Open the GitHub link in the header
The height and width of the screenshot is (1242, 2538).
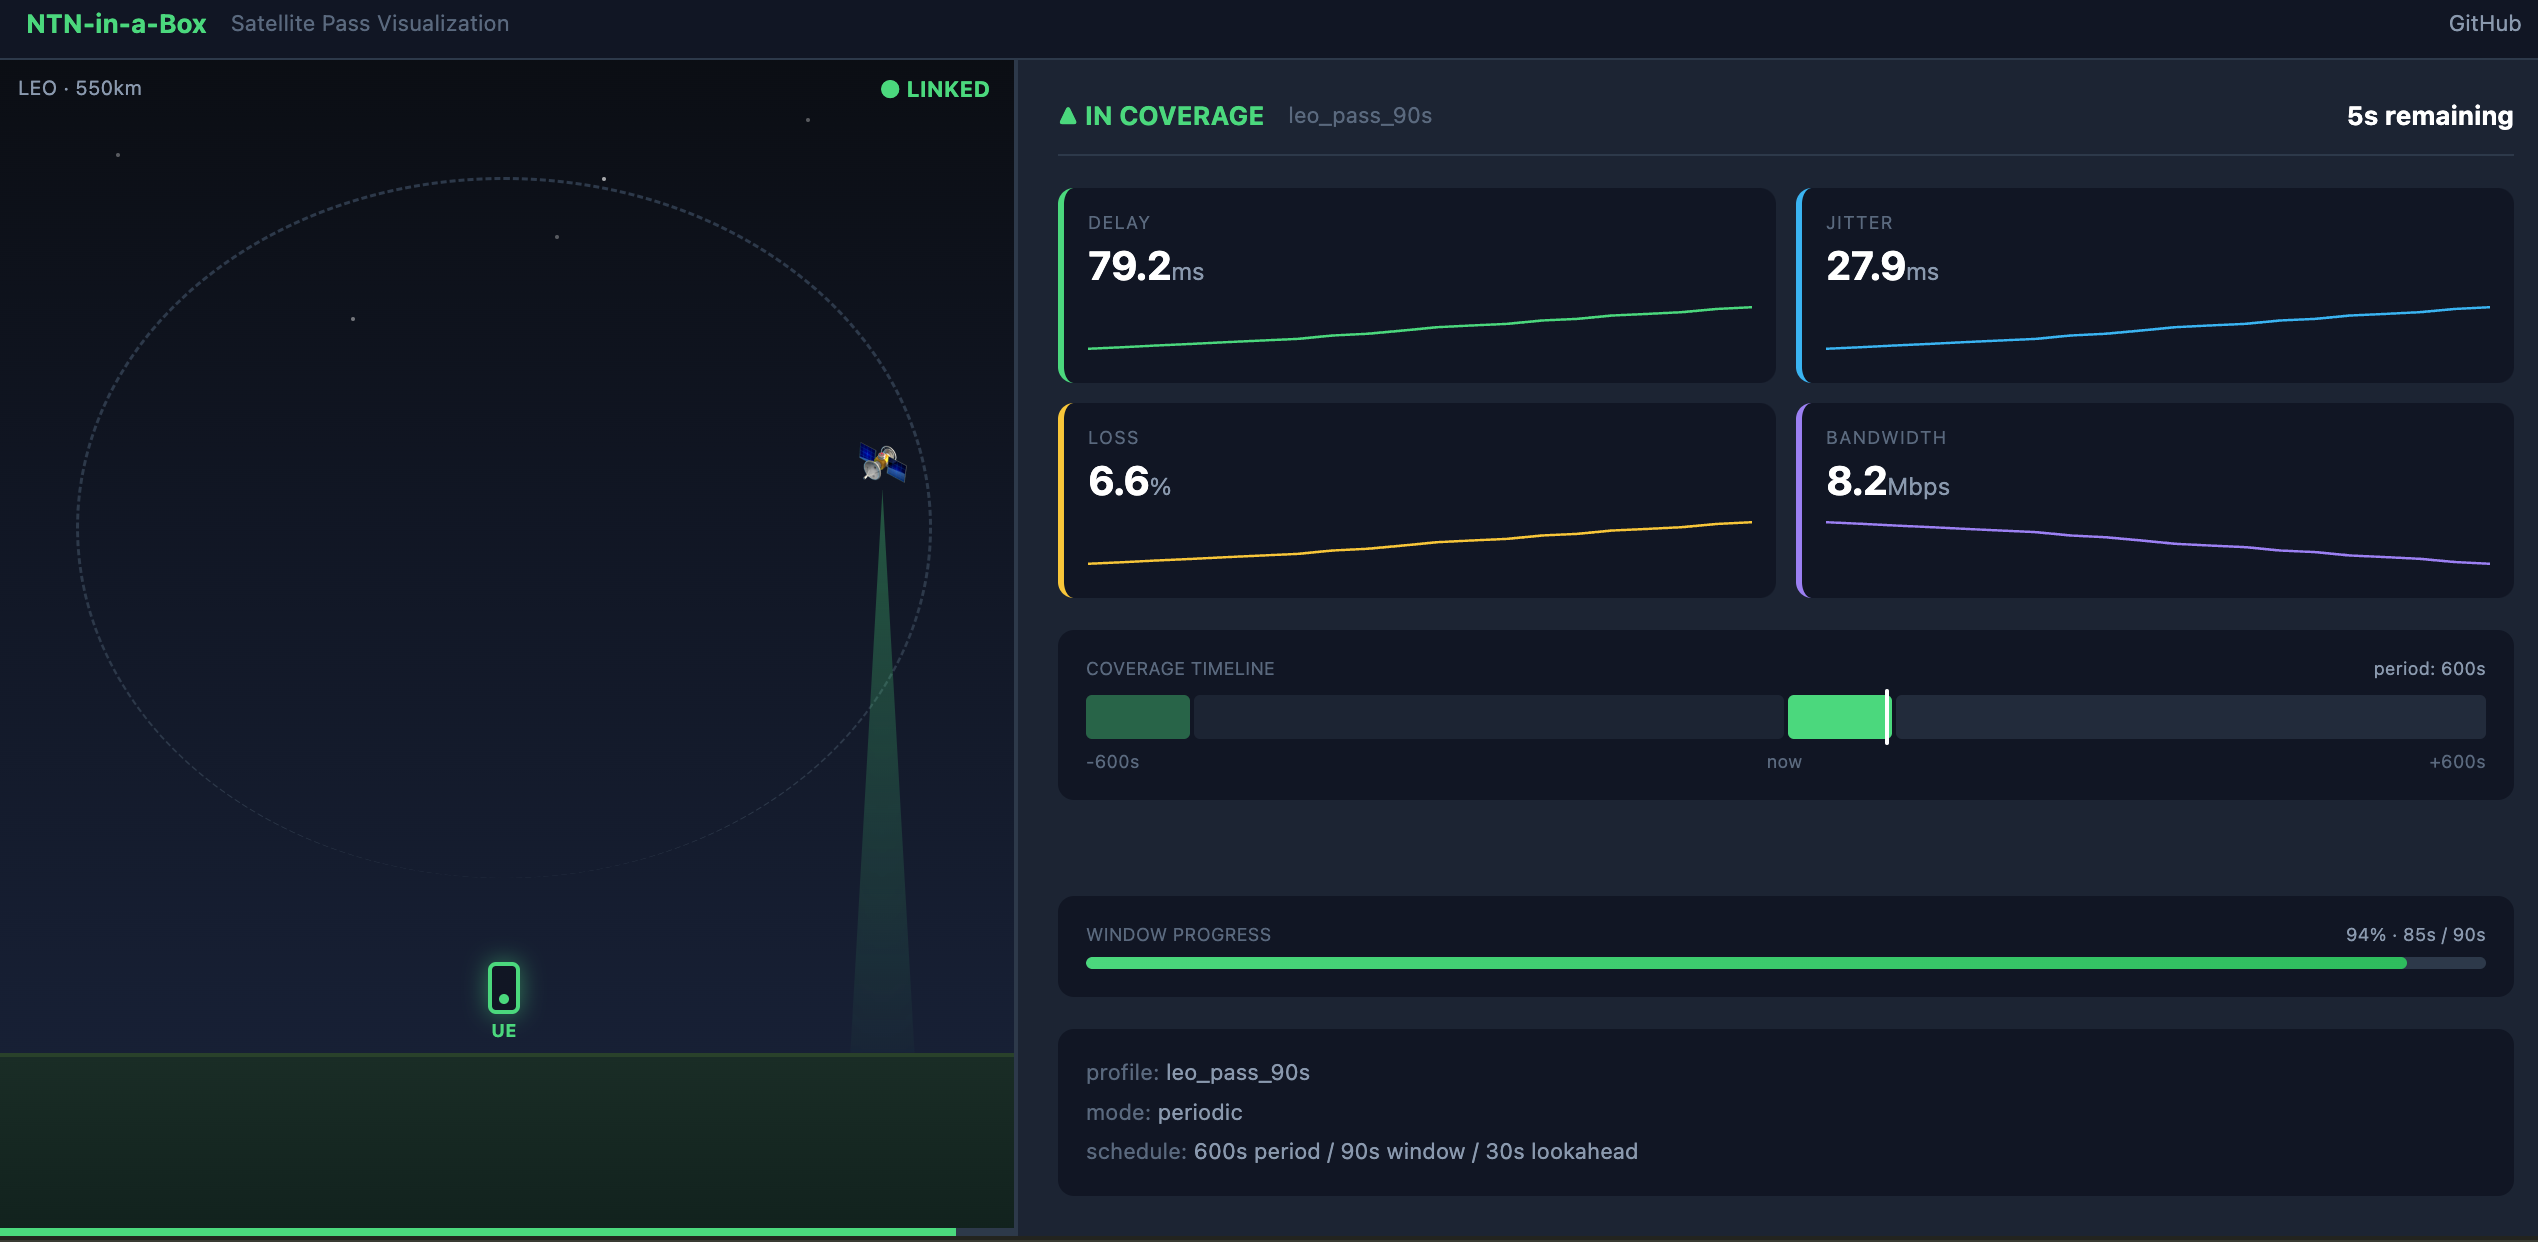click(x=2484, y=23)
